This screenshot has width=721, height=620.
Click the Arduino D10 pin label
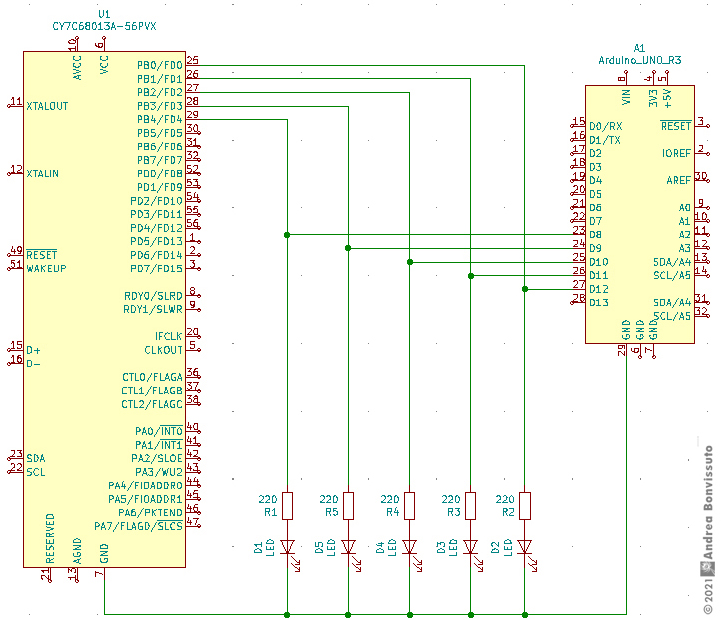pos(599,262)
